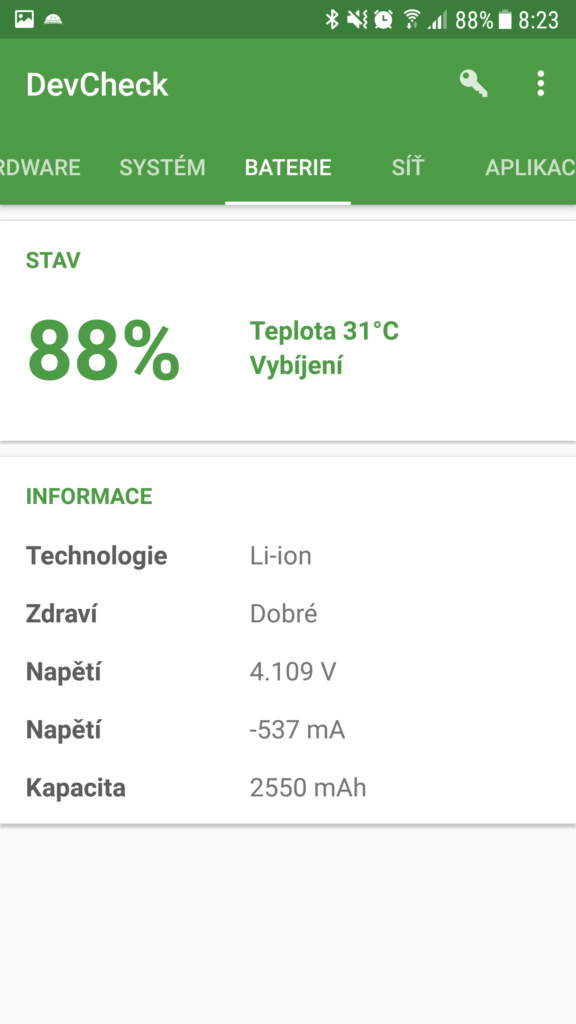Tap the mobile signal strength icon
Screen dimensions: 576x1024
[438, 20]
